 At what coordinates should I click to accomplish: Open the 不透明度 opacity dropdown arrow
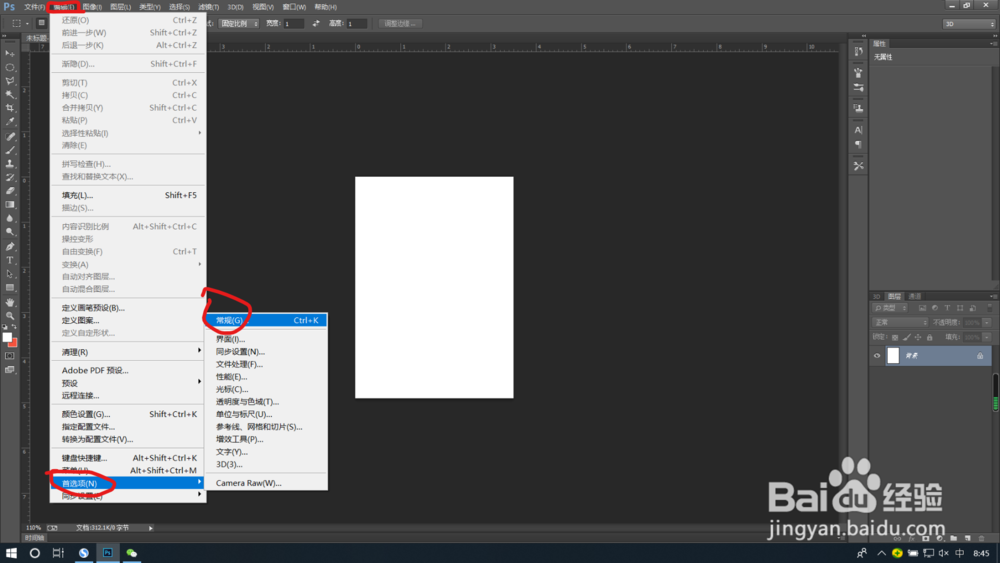987,323
